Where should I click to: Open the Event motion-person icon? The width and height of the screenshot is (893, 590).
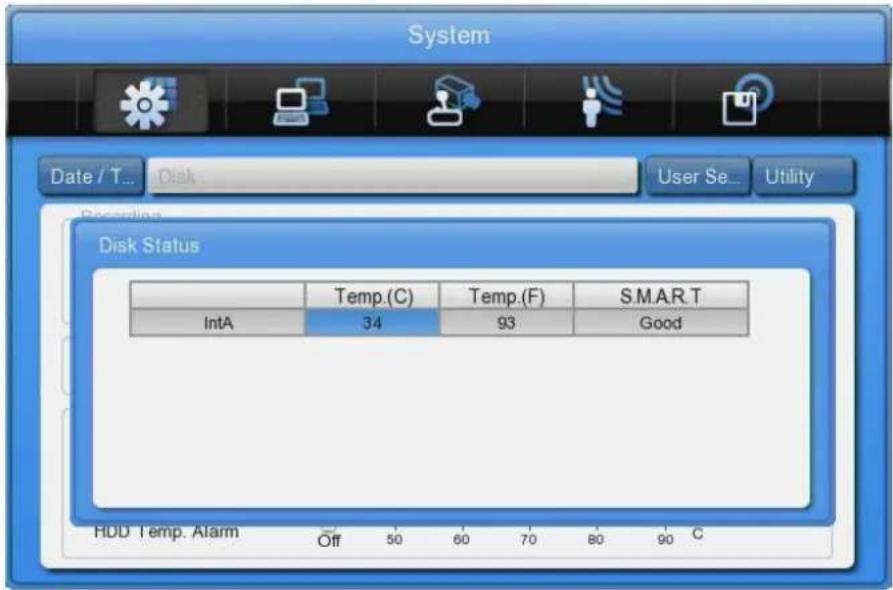[x=601, y=101]
